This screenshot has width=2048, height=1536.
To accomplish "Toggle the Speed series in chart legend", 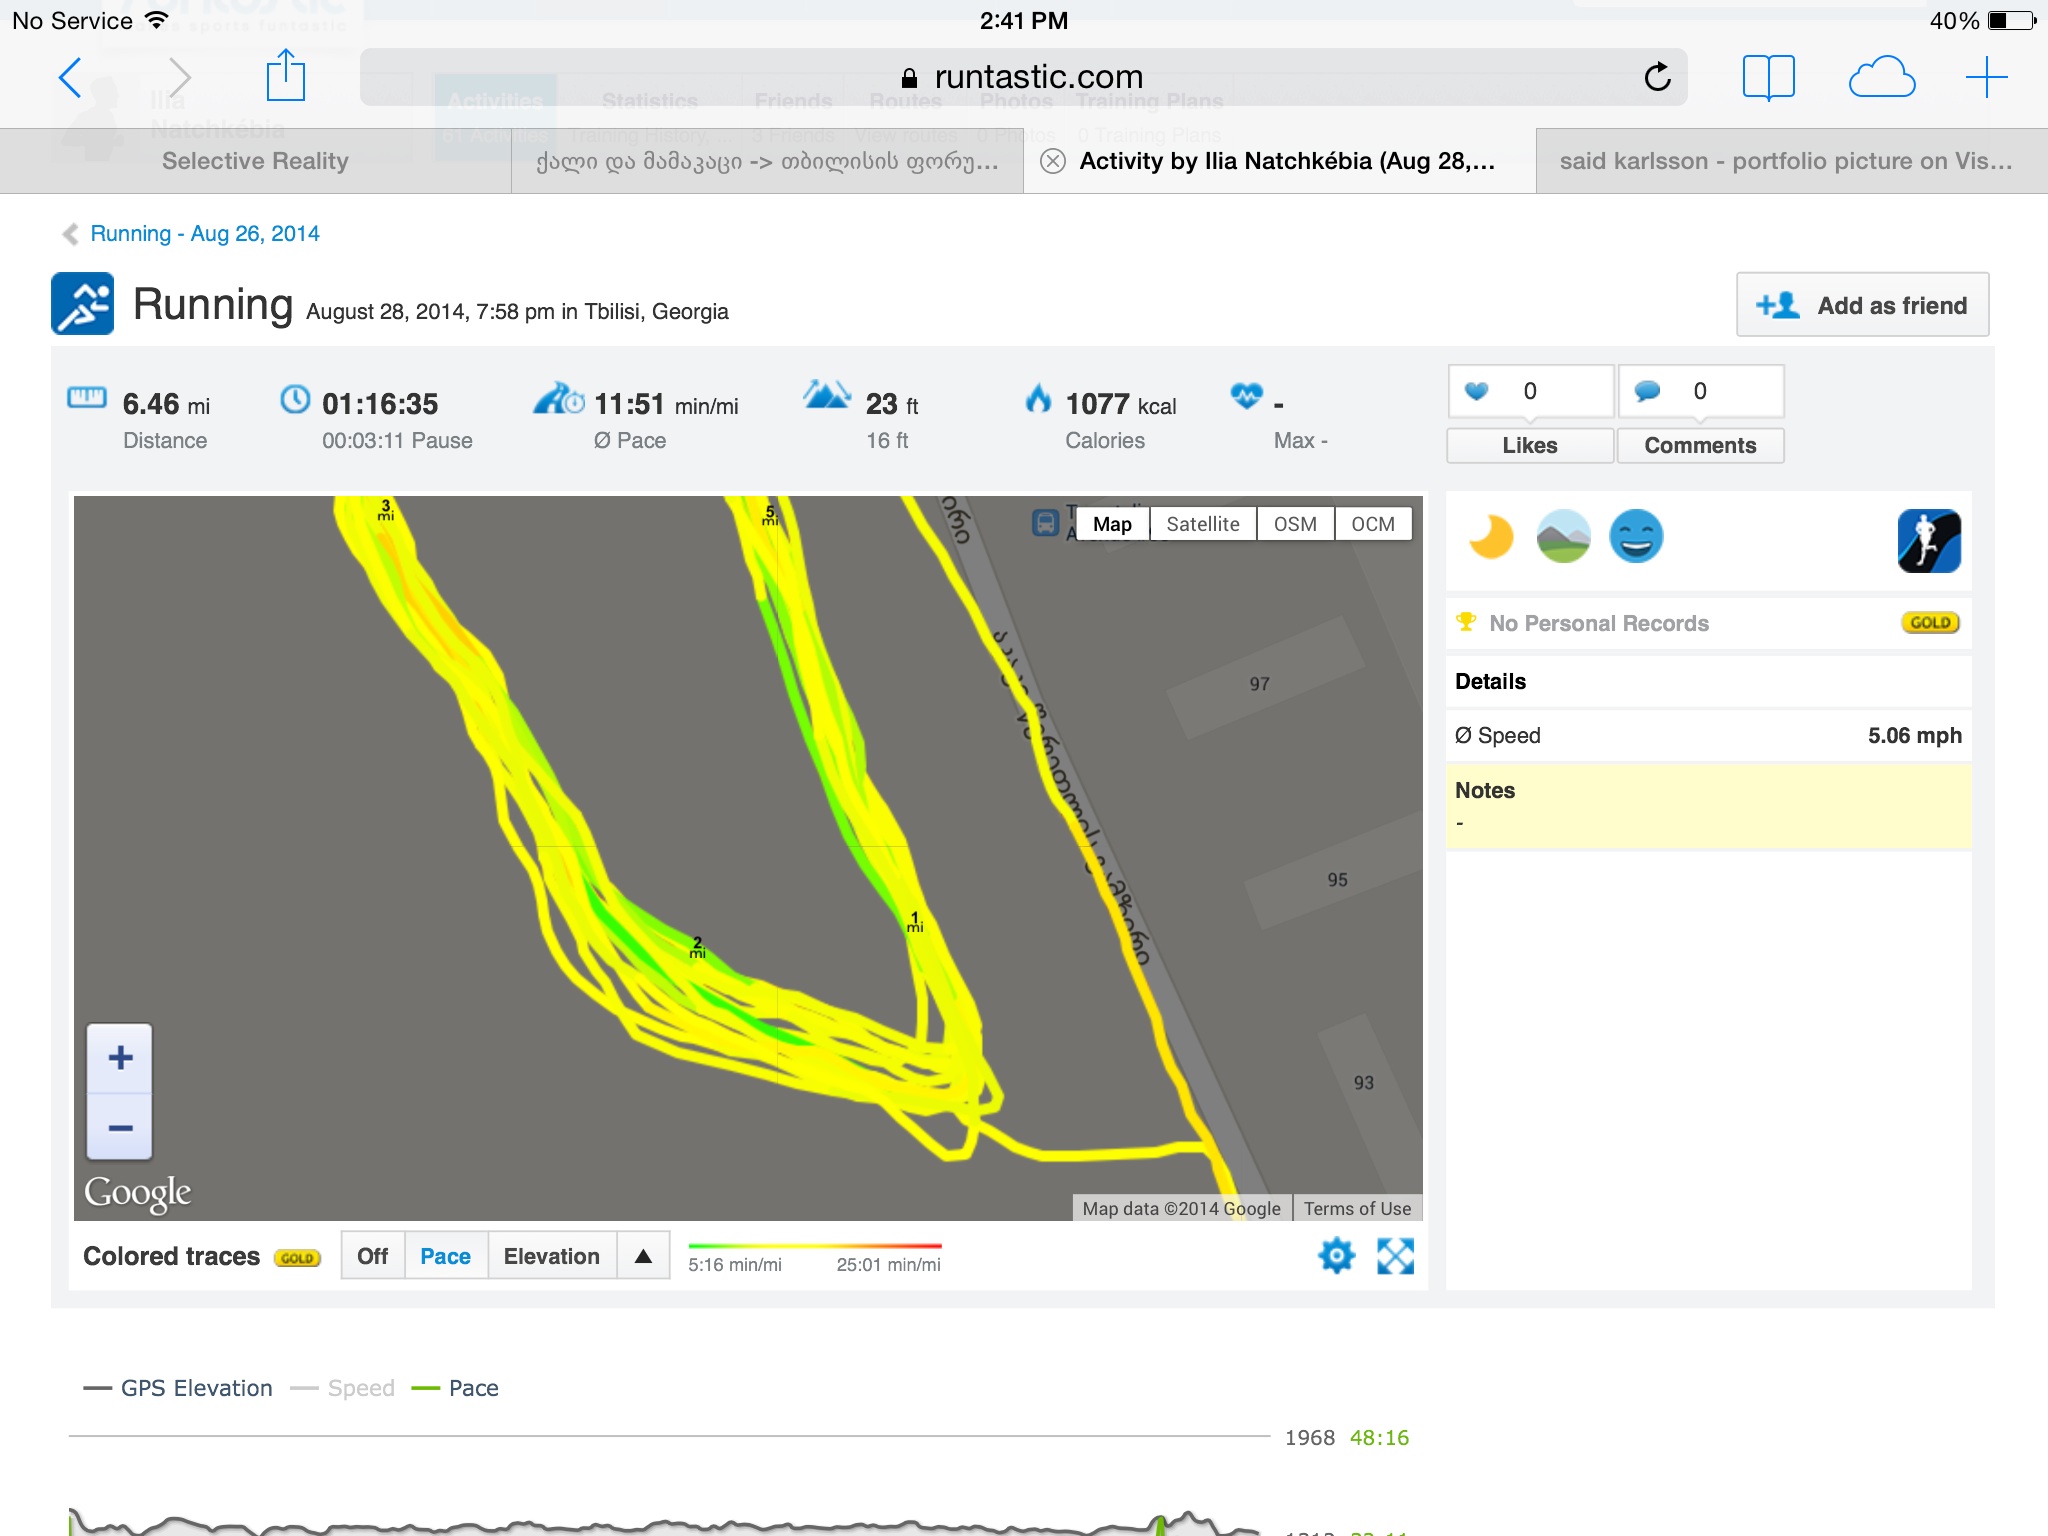I will 360,1388.
